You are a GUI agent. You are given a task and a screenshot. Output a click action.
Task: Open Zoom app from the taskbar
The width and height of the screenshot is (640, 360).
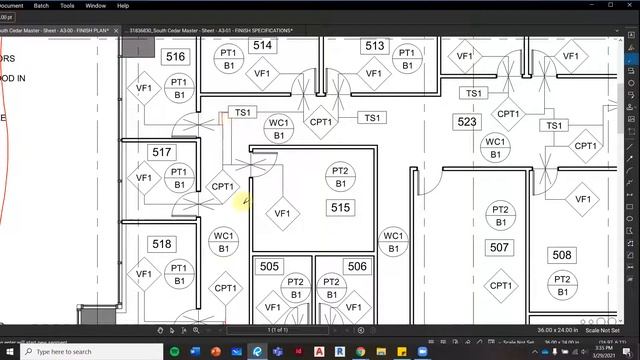422,351
